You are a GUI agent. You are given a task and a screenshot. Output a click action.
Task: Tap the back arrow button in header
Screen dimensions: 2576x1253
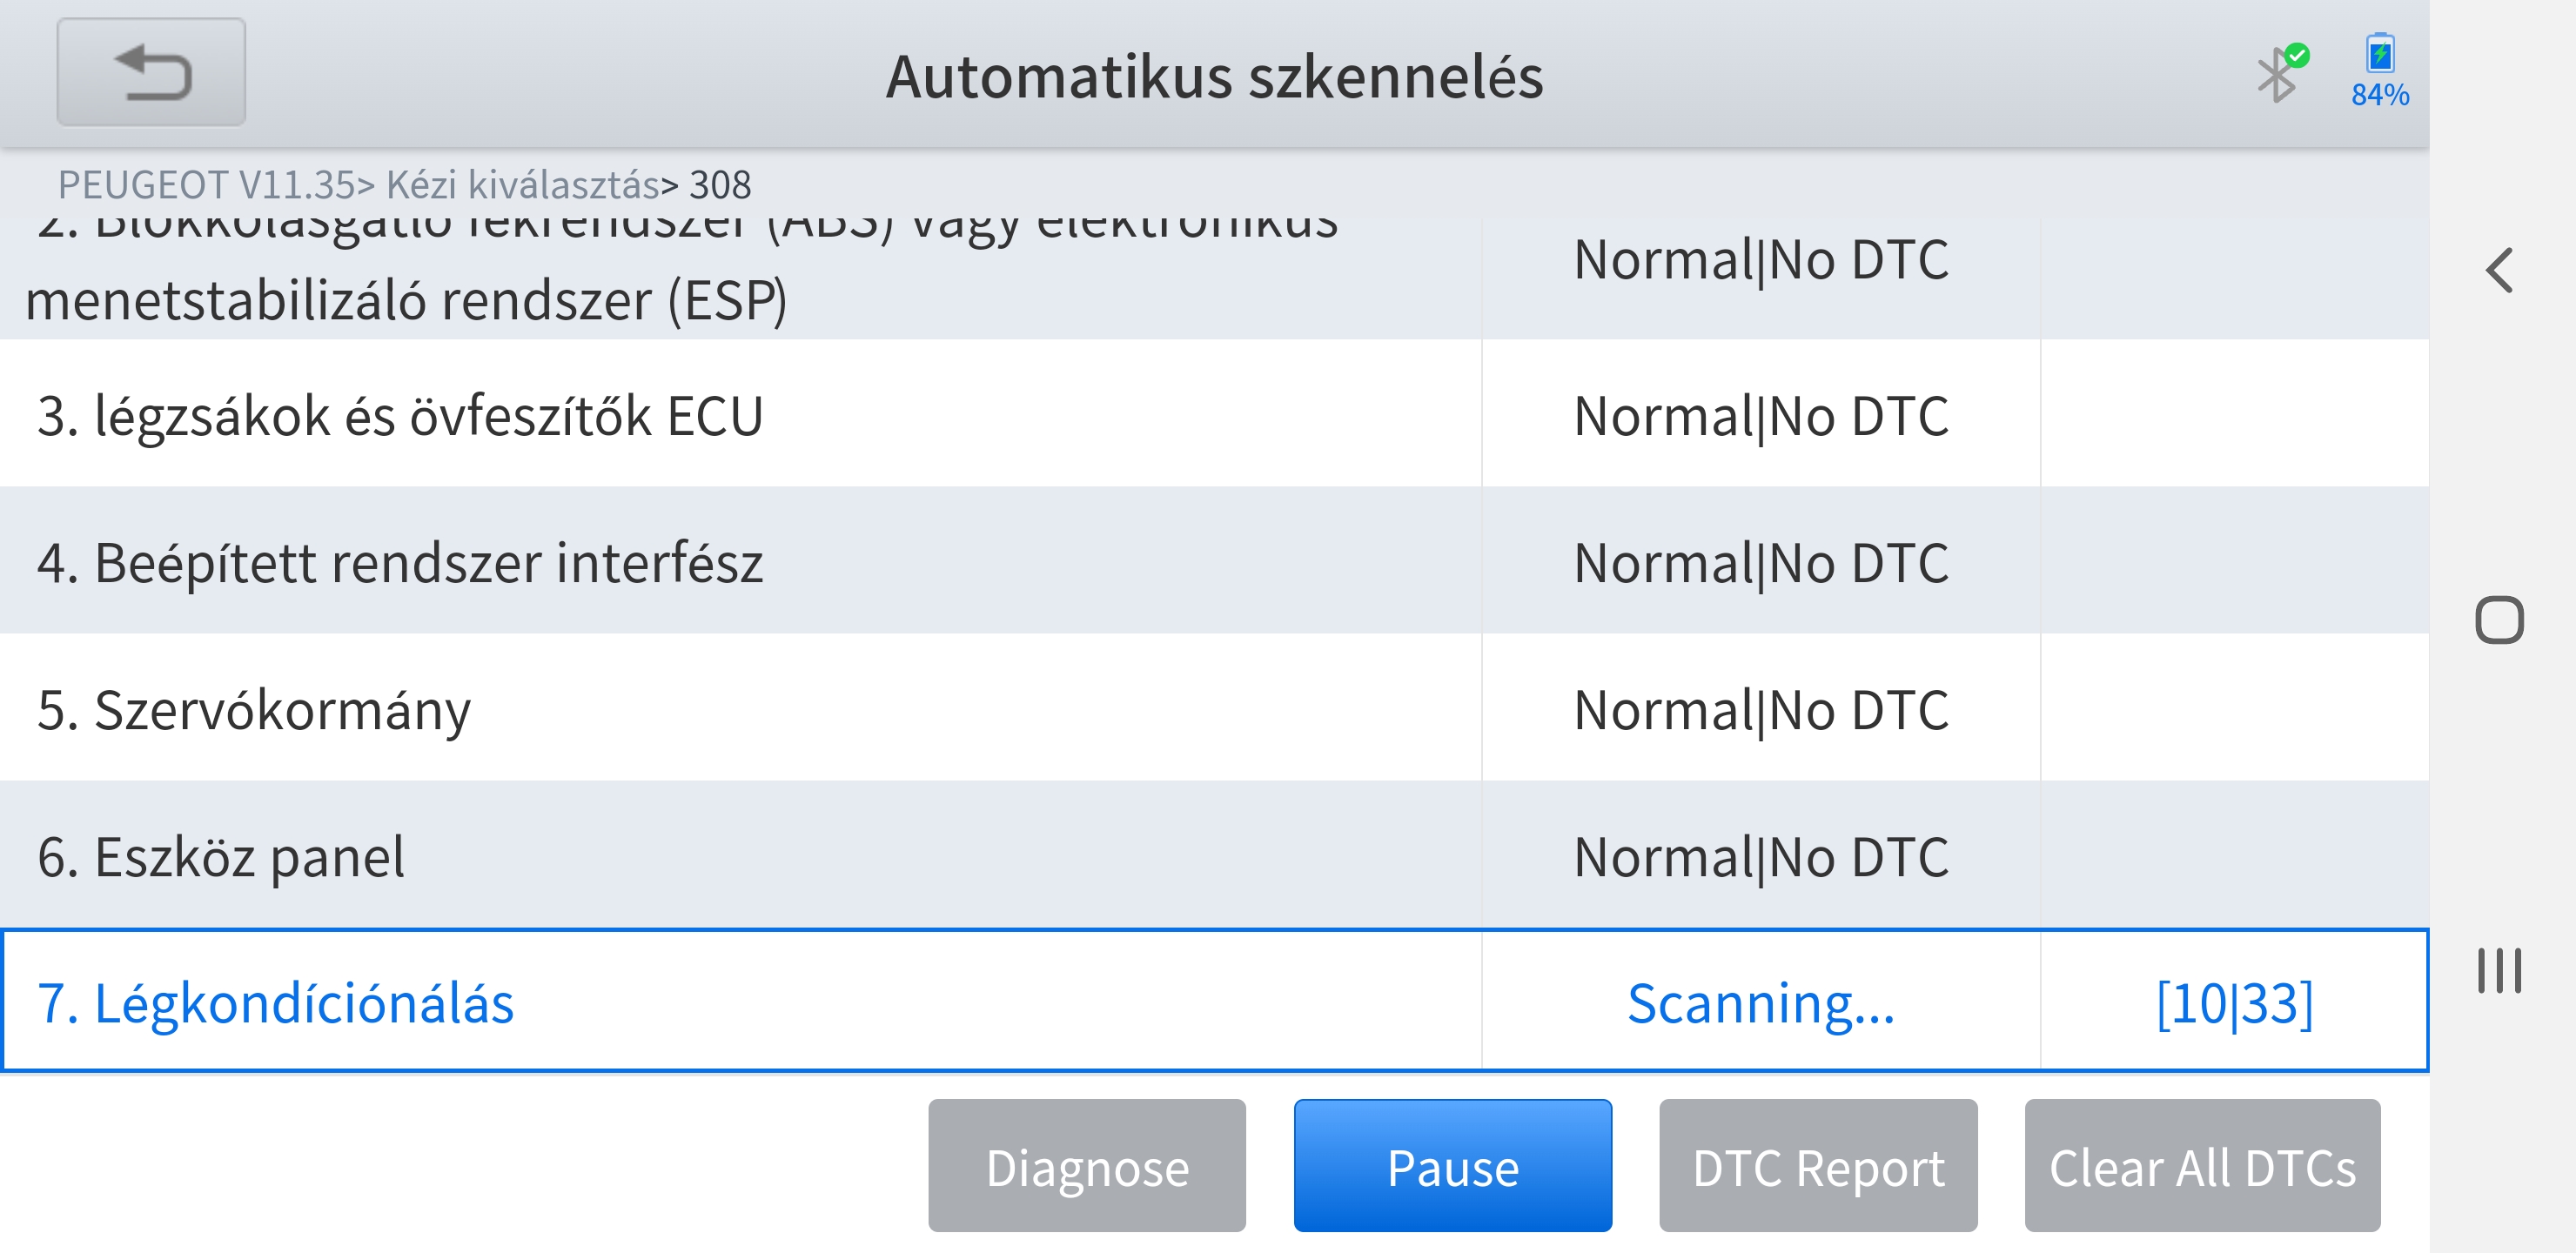151,72
